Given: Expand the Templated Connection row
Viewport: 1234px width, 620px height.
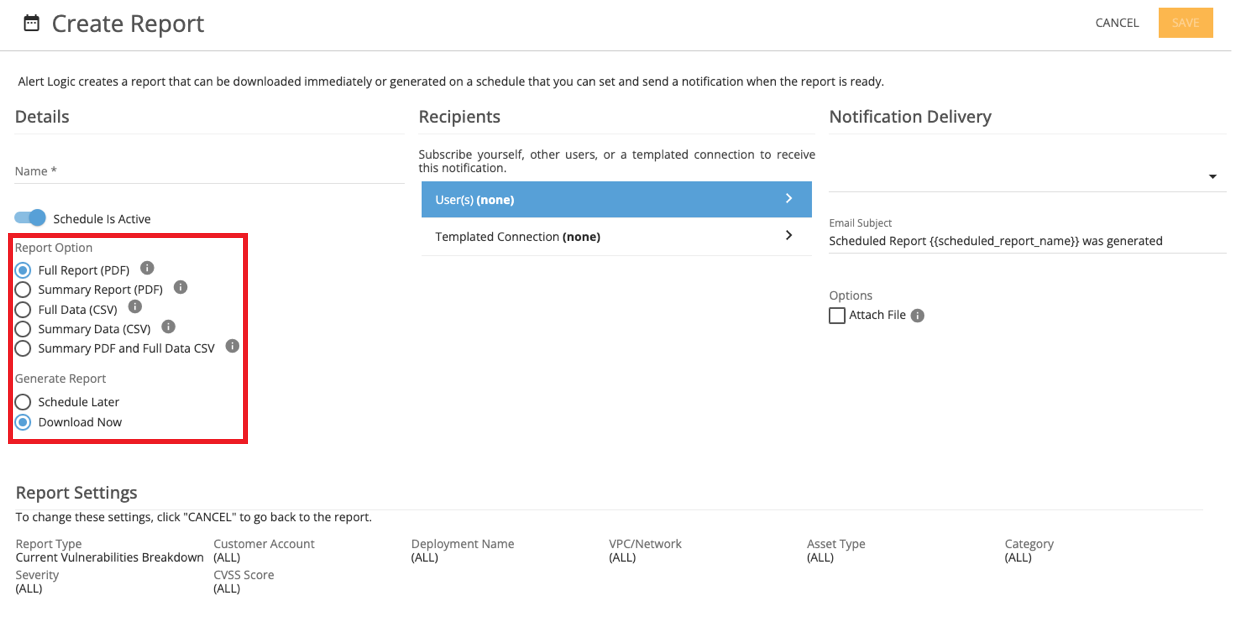Looking at the screenshot, I should click(789, 236).
